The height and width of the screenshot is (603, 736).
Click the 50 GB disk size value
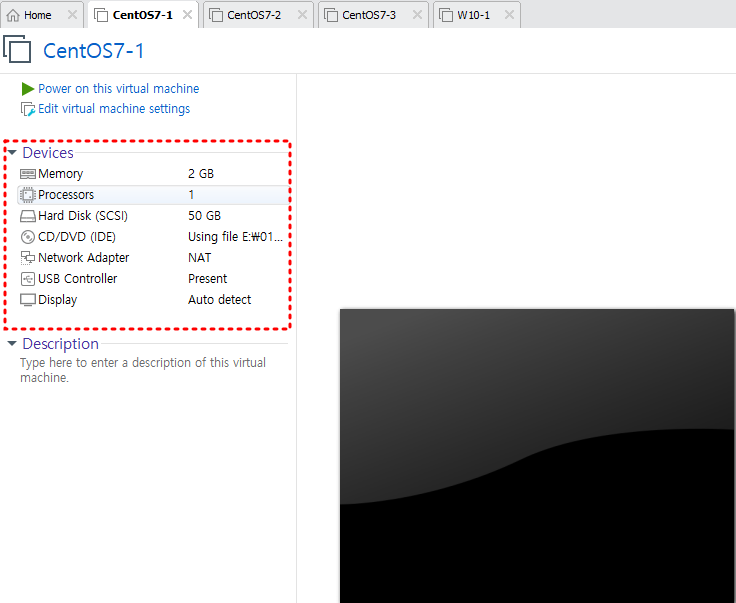tap(205, 216)
